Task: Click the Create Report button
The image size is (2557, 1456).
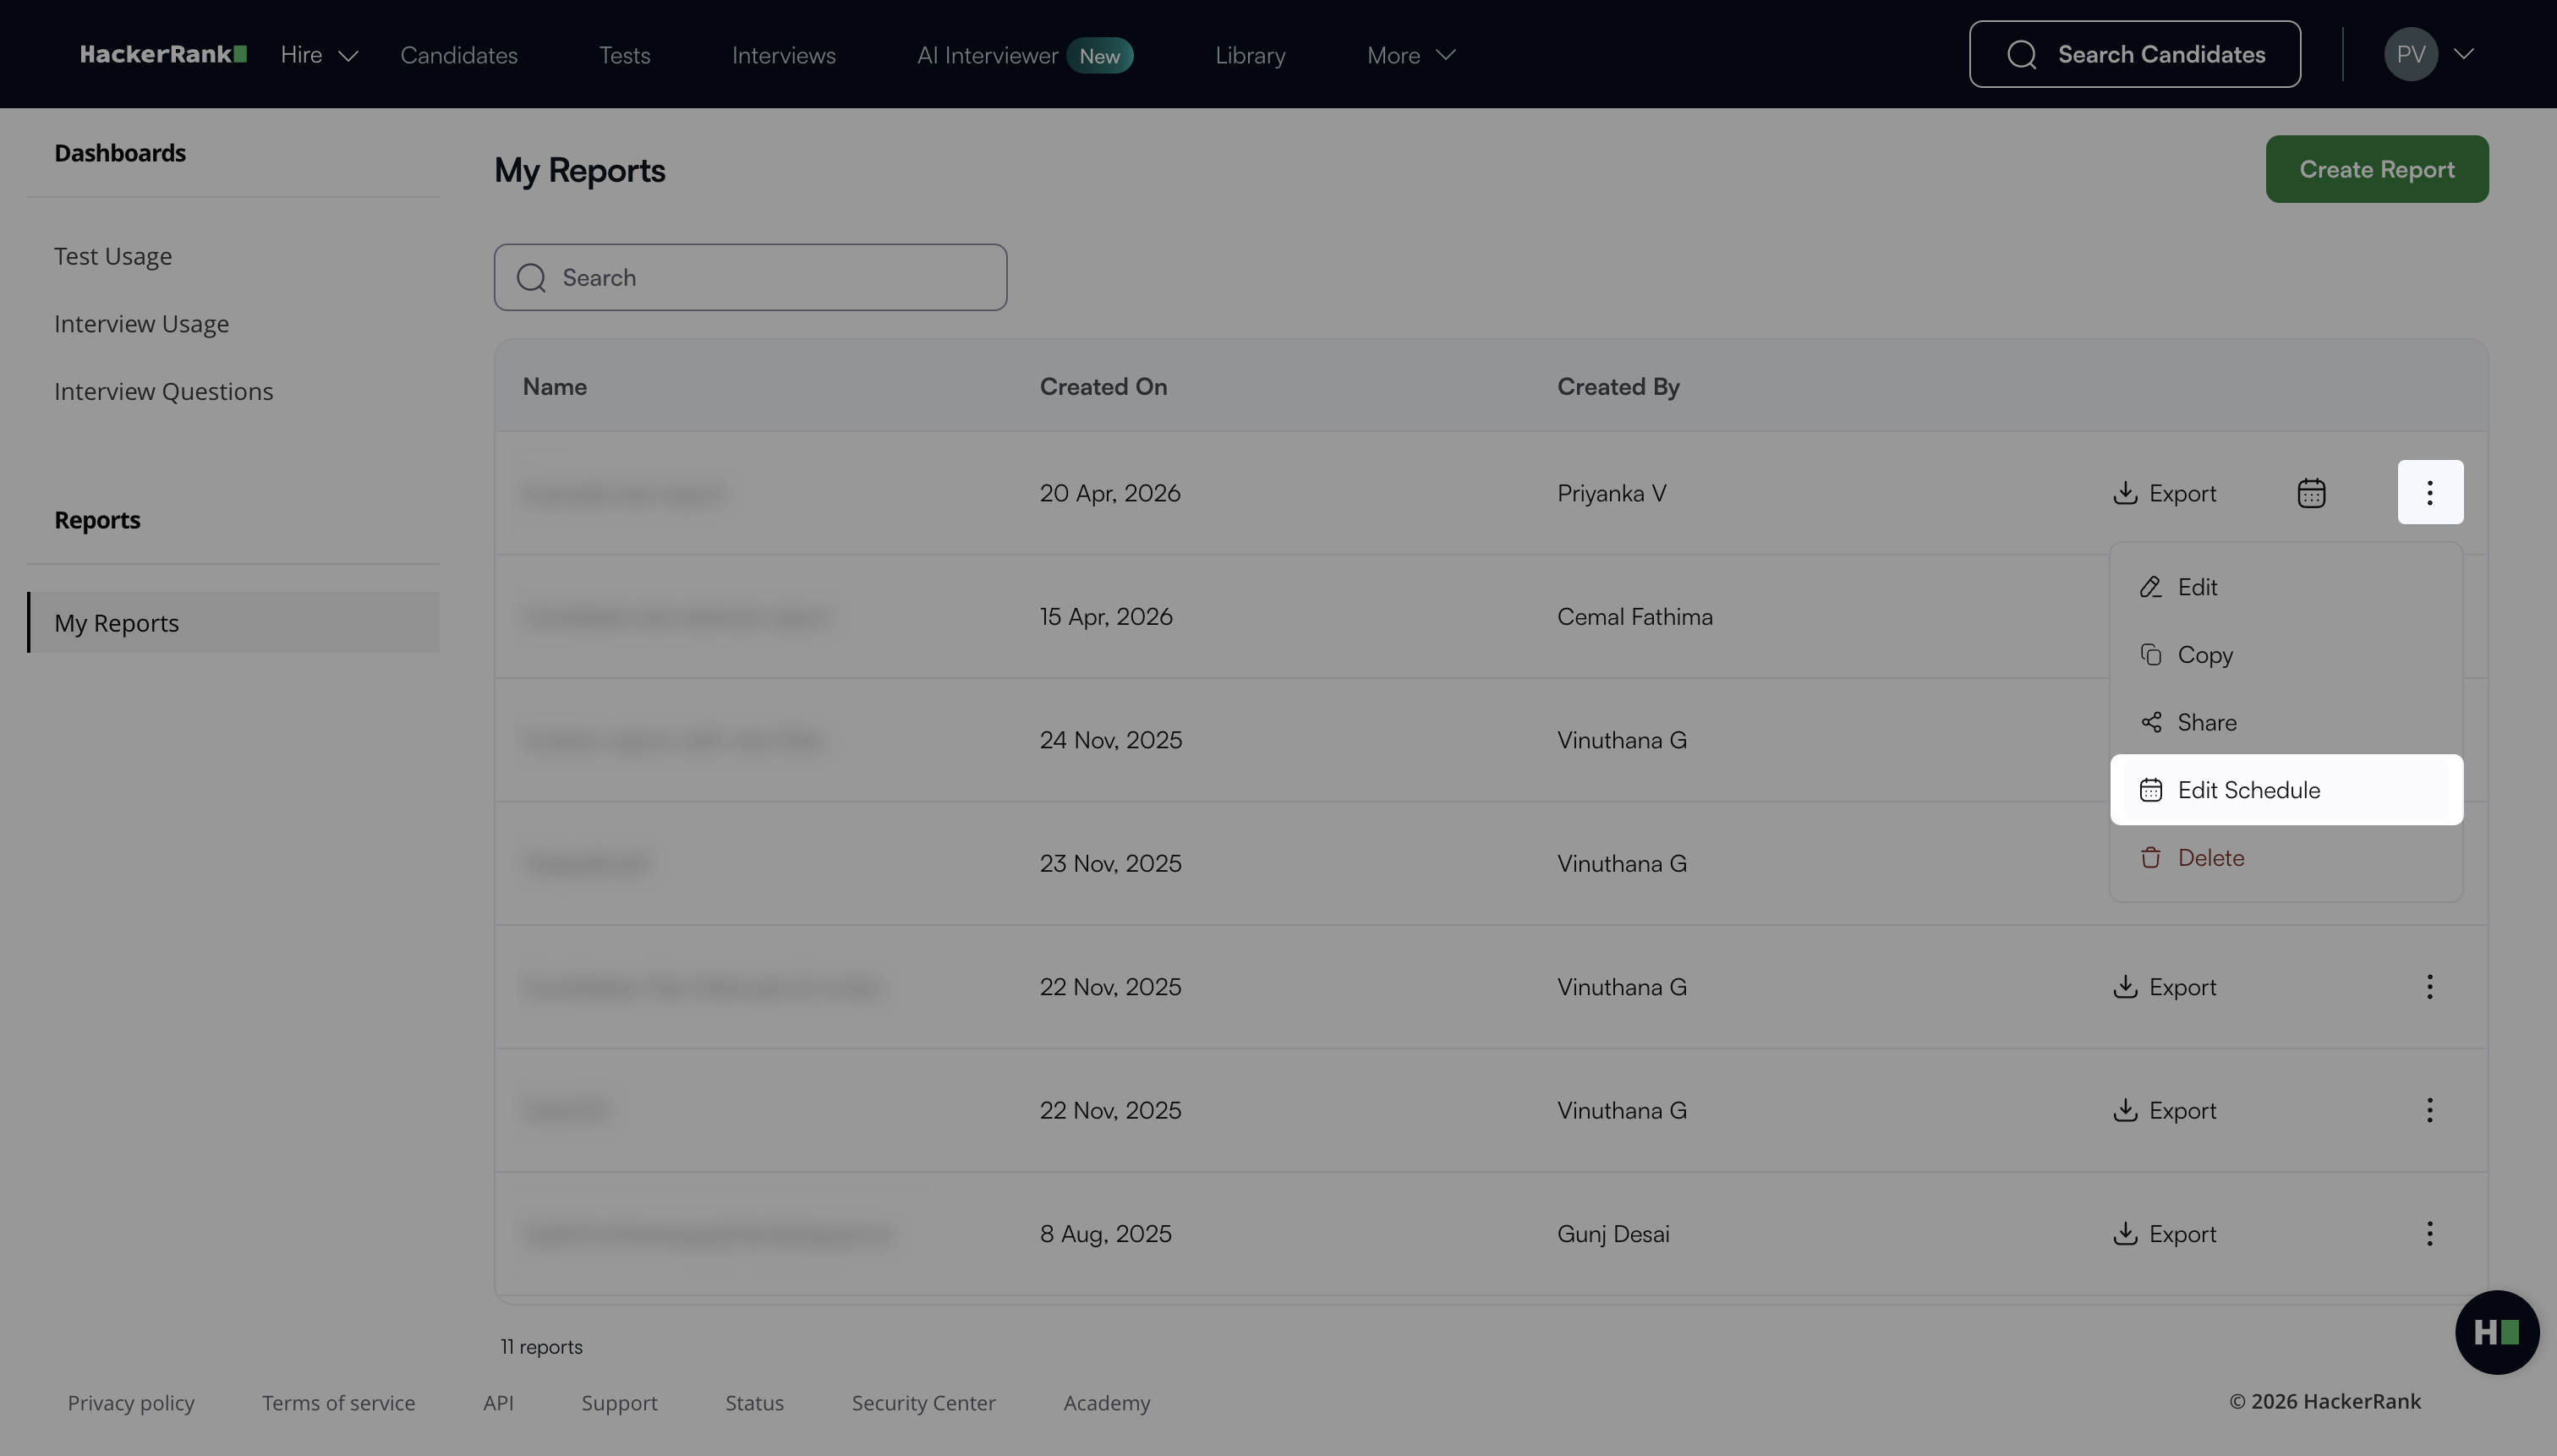Action: (2376, 169)
